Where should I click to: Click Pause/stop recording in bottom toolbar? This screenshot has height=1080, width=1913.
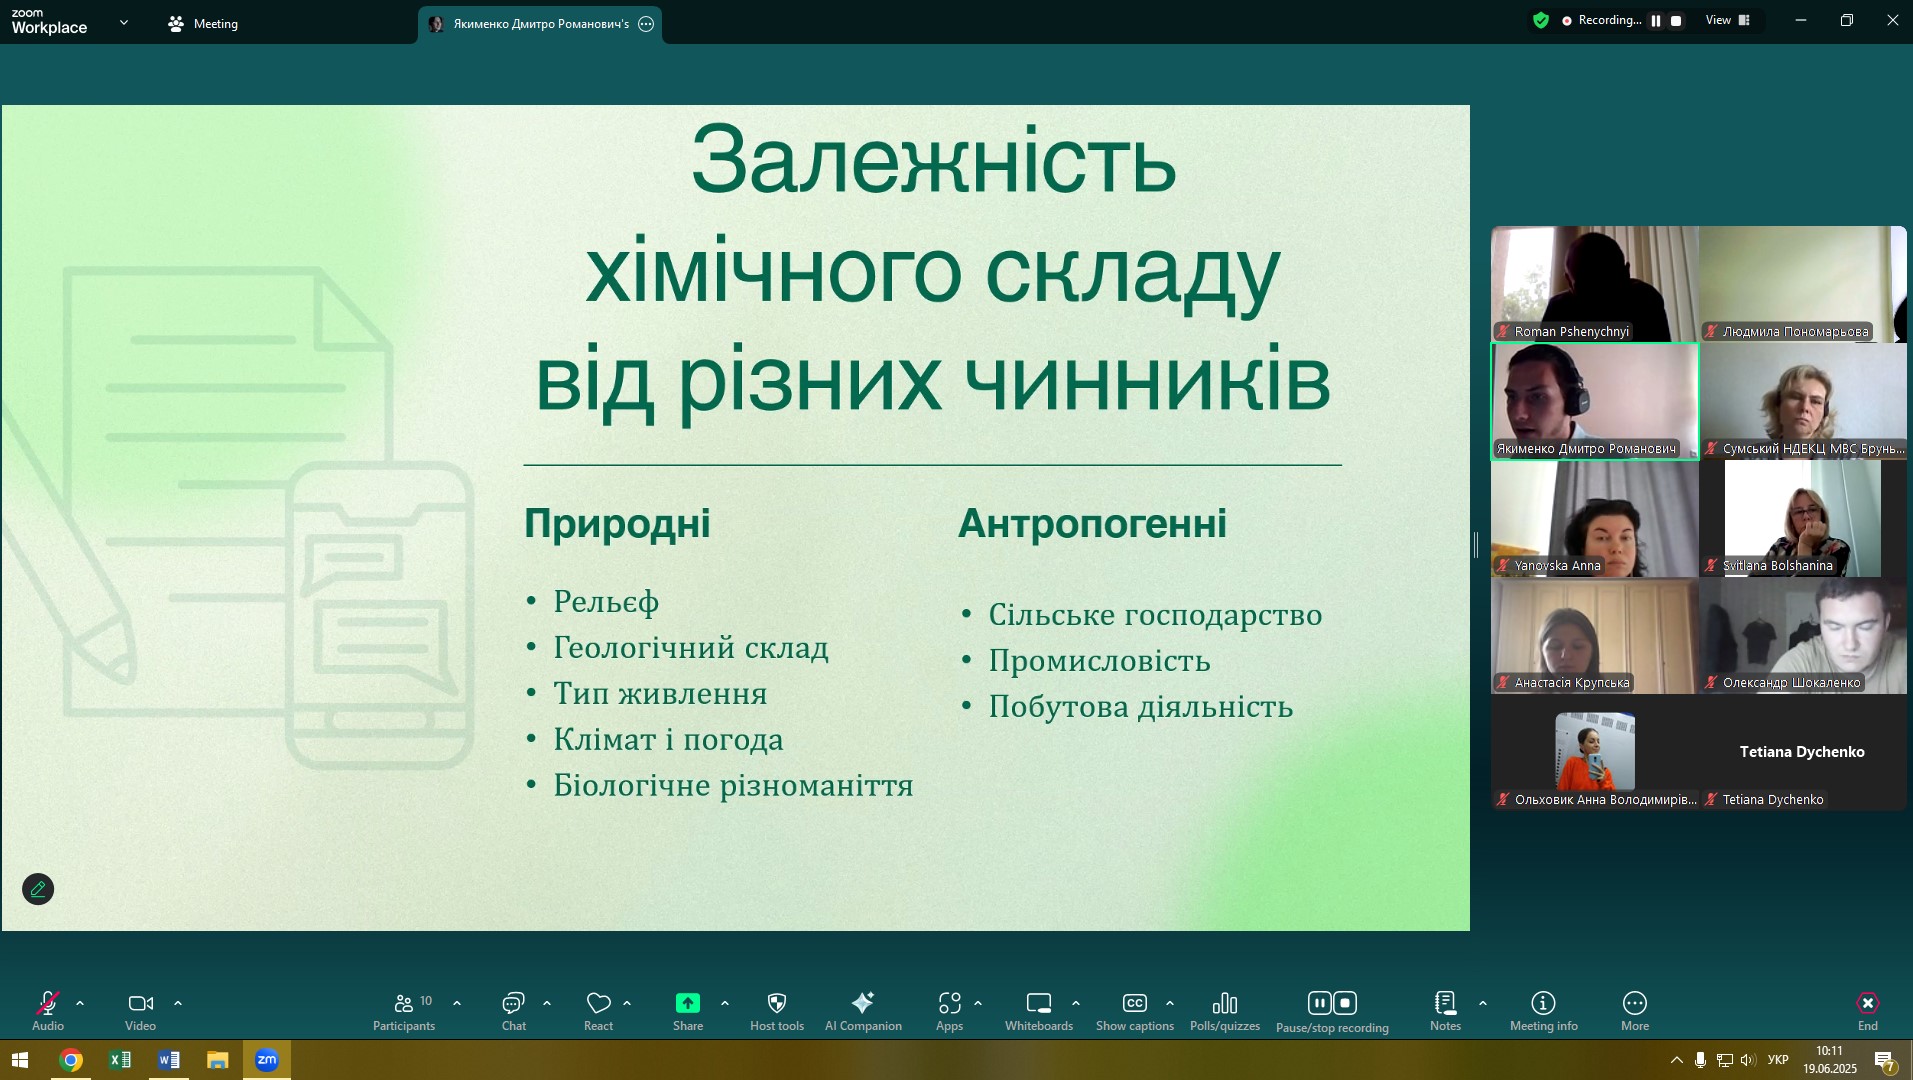click(1332, 1011)
